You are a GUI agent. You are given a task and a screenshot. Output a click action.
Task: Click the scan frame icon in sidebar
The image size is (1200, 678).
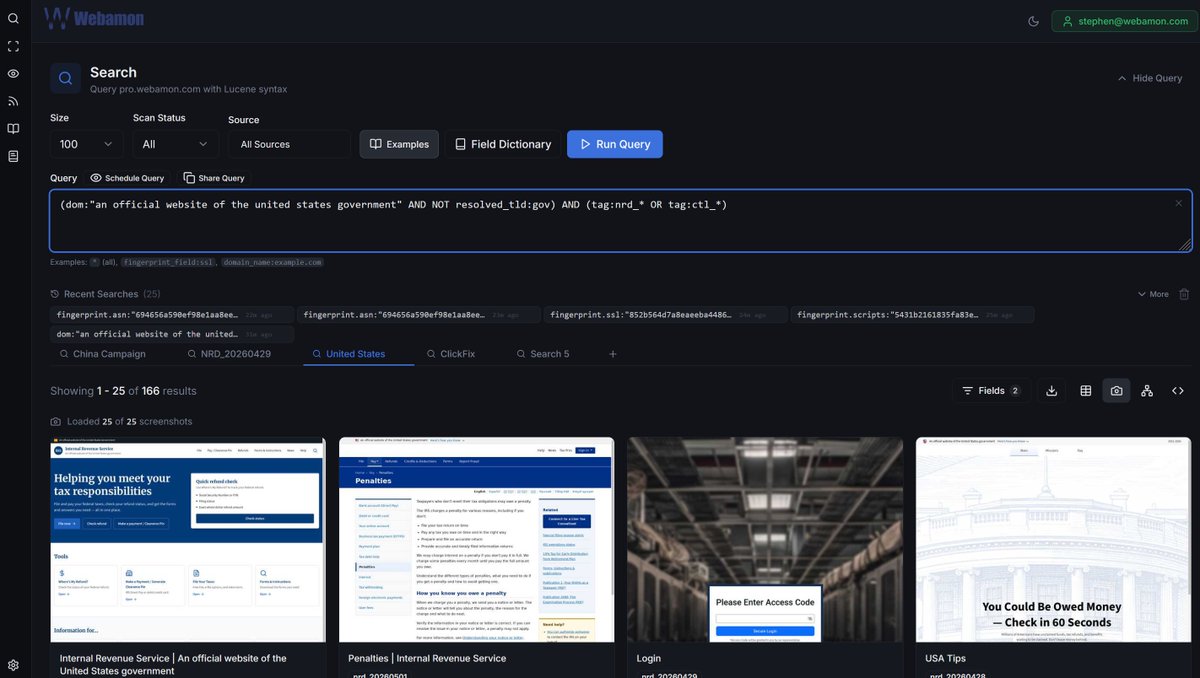point(13,46)
